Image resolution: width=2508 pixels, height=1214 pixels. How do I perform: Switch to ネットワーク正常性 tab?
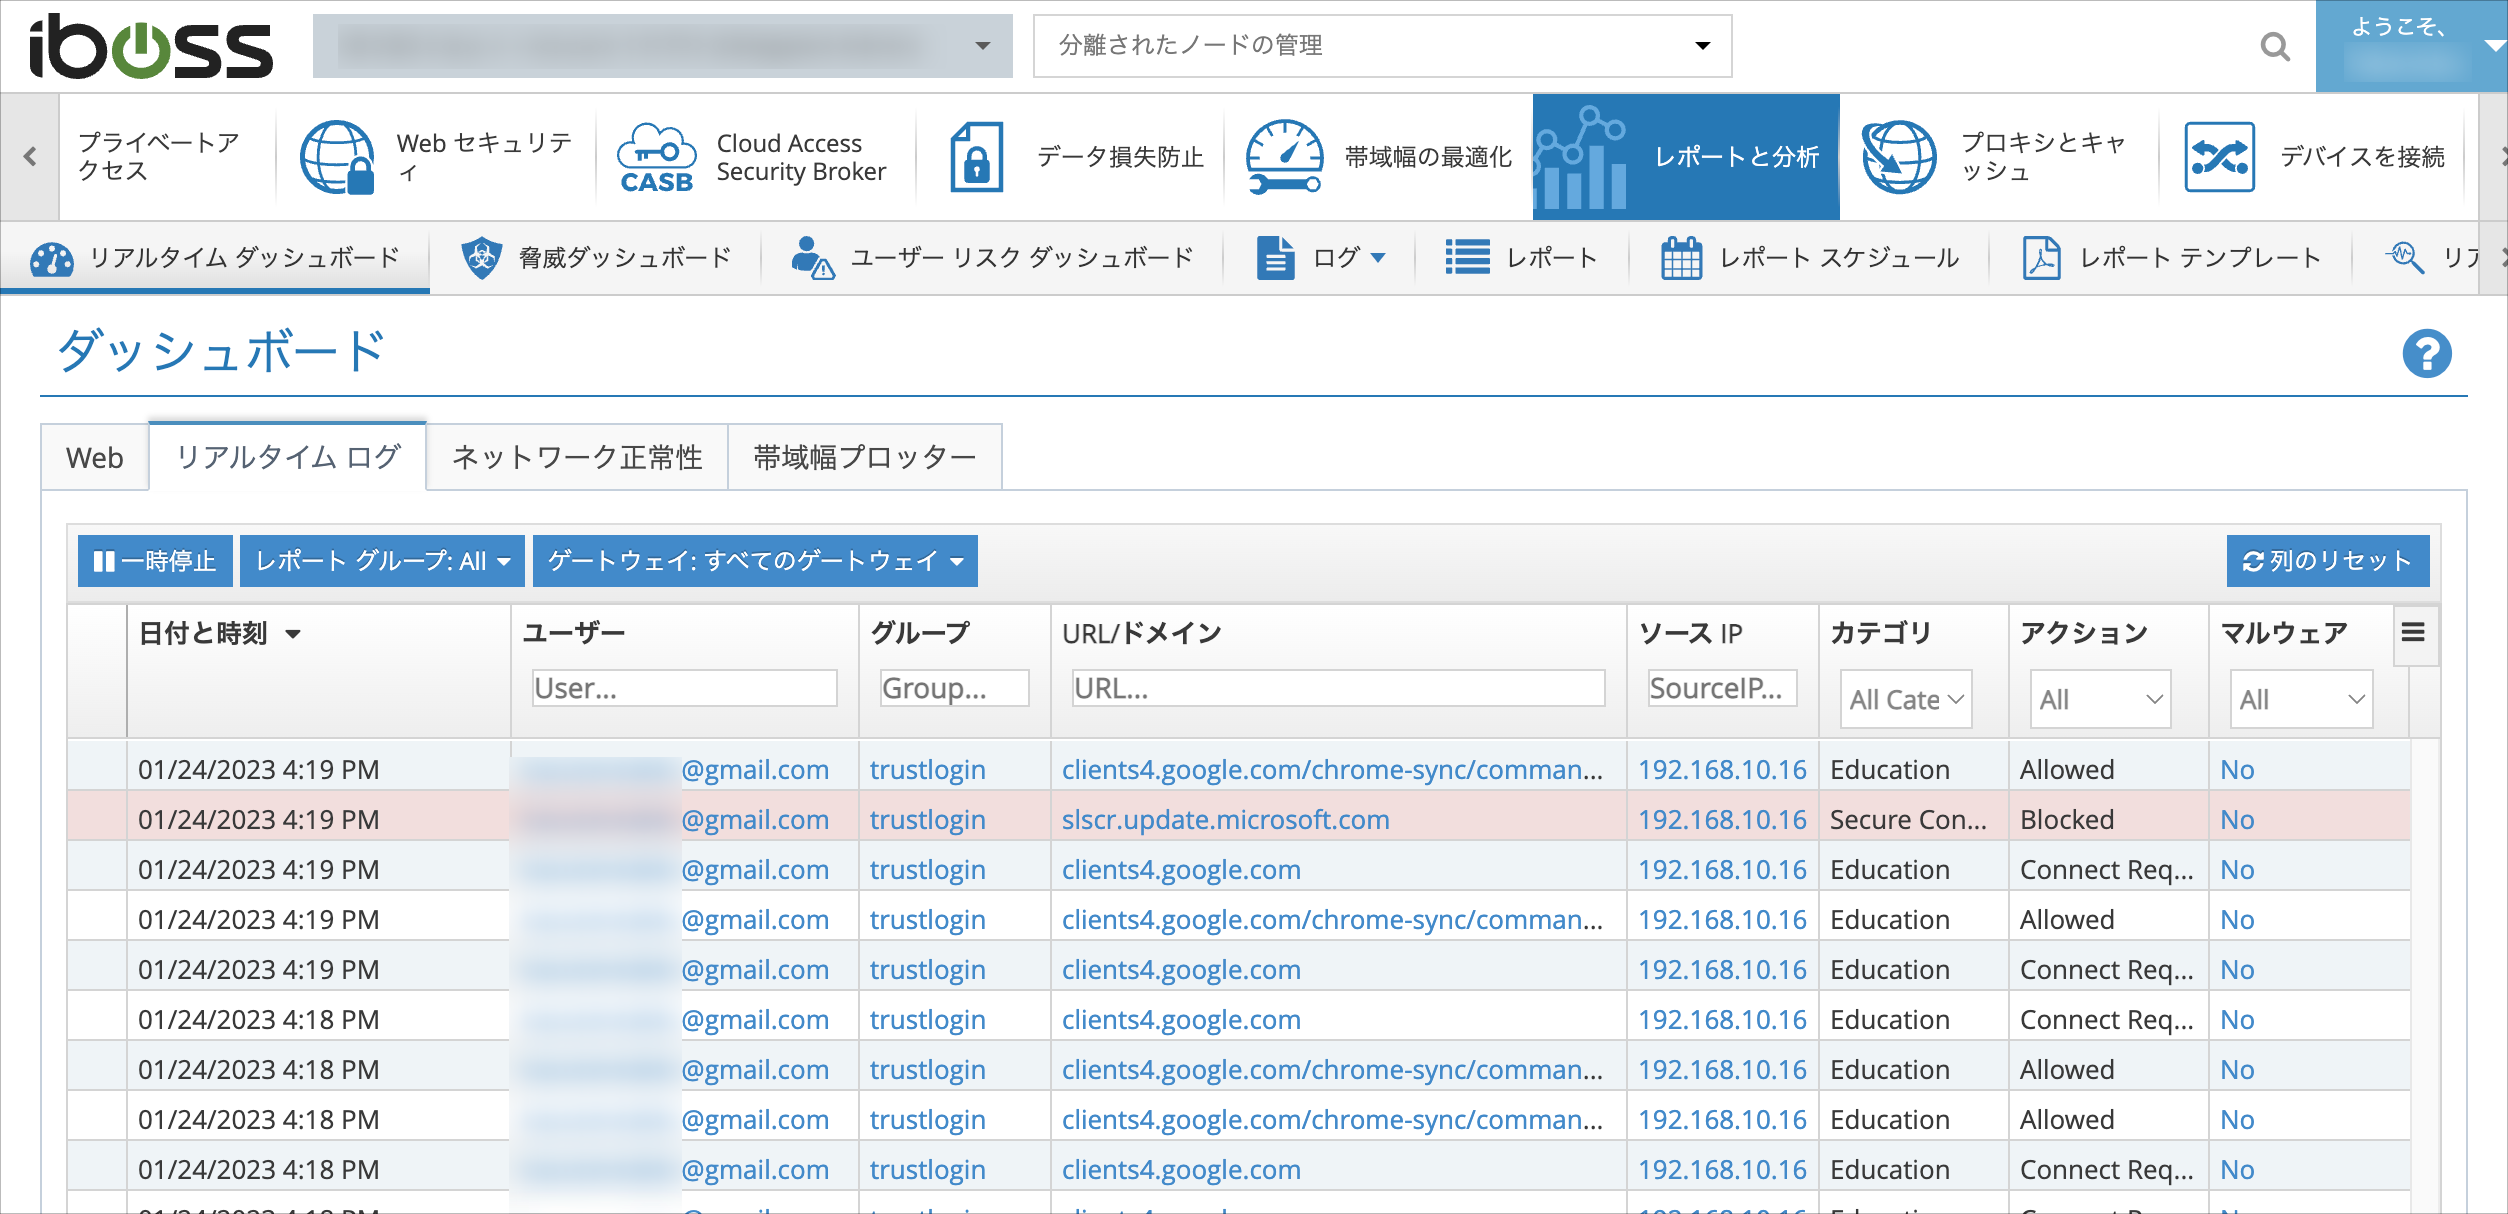[577, 457]
